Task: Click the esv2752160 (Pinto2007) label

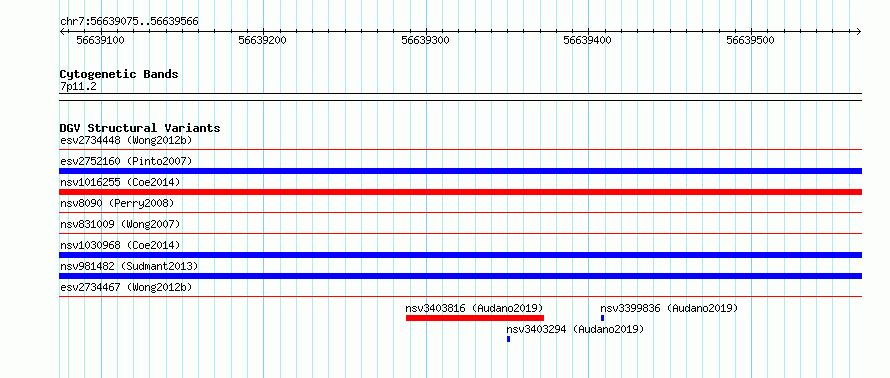Action: 126,161
